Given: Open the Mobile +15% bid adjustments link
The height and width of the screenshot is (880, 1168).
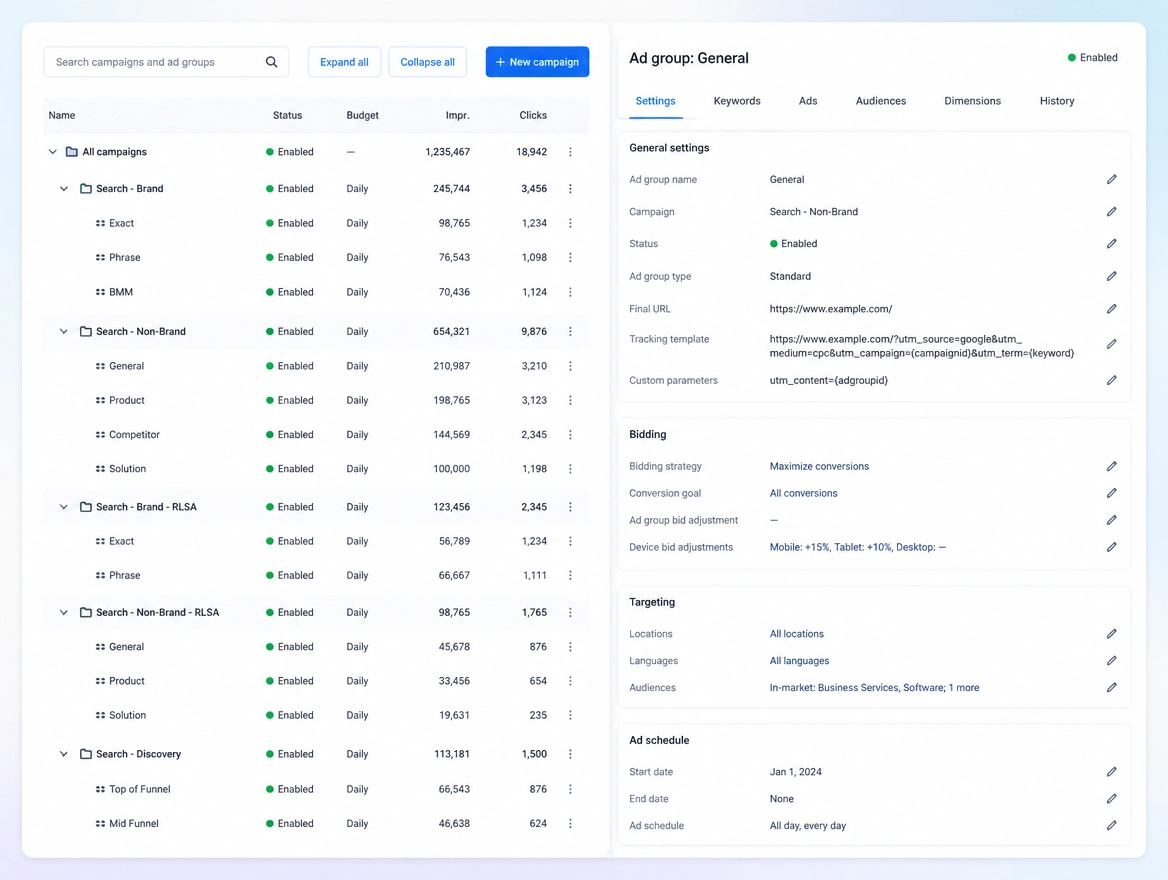Looking at the screenshot, I should point(857,547).
